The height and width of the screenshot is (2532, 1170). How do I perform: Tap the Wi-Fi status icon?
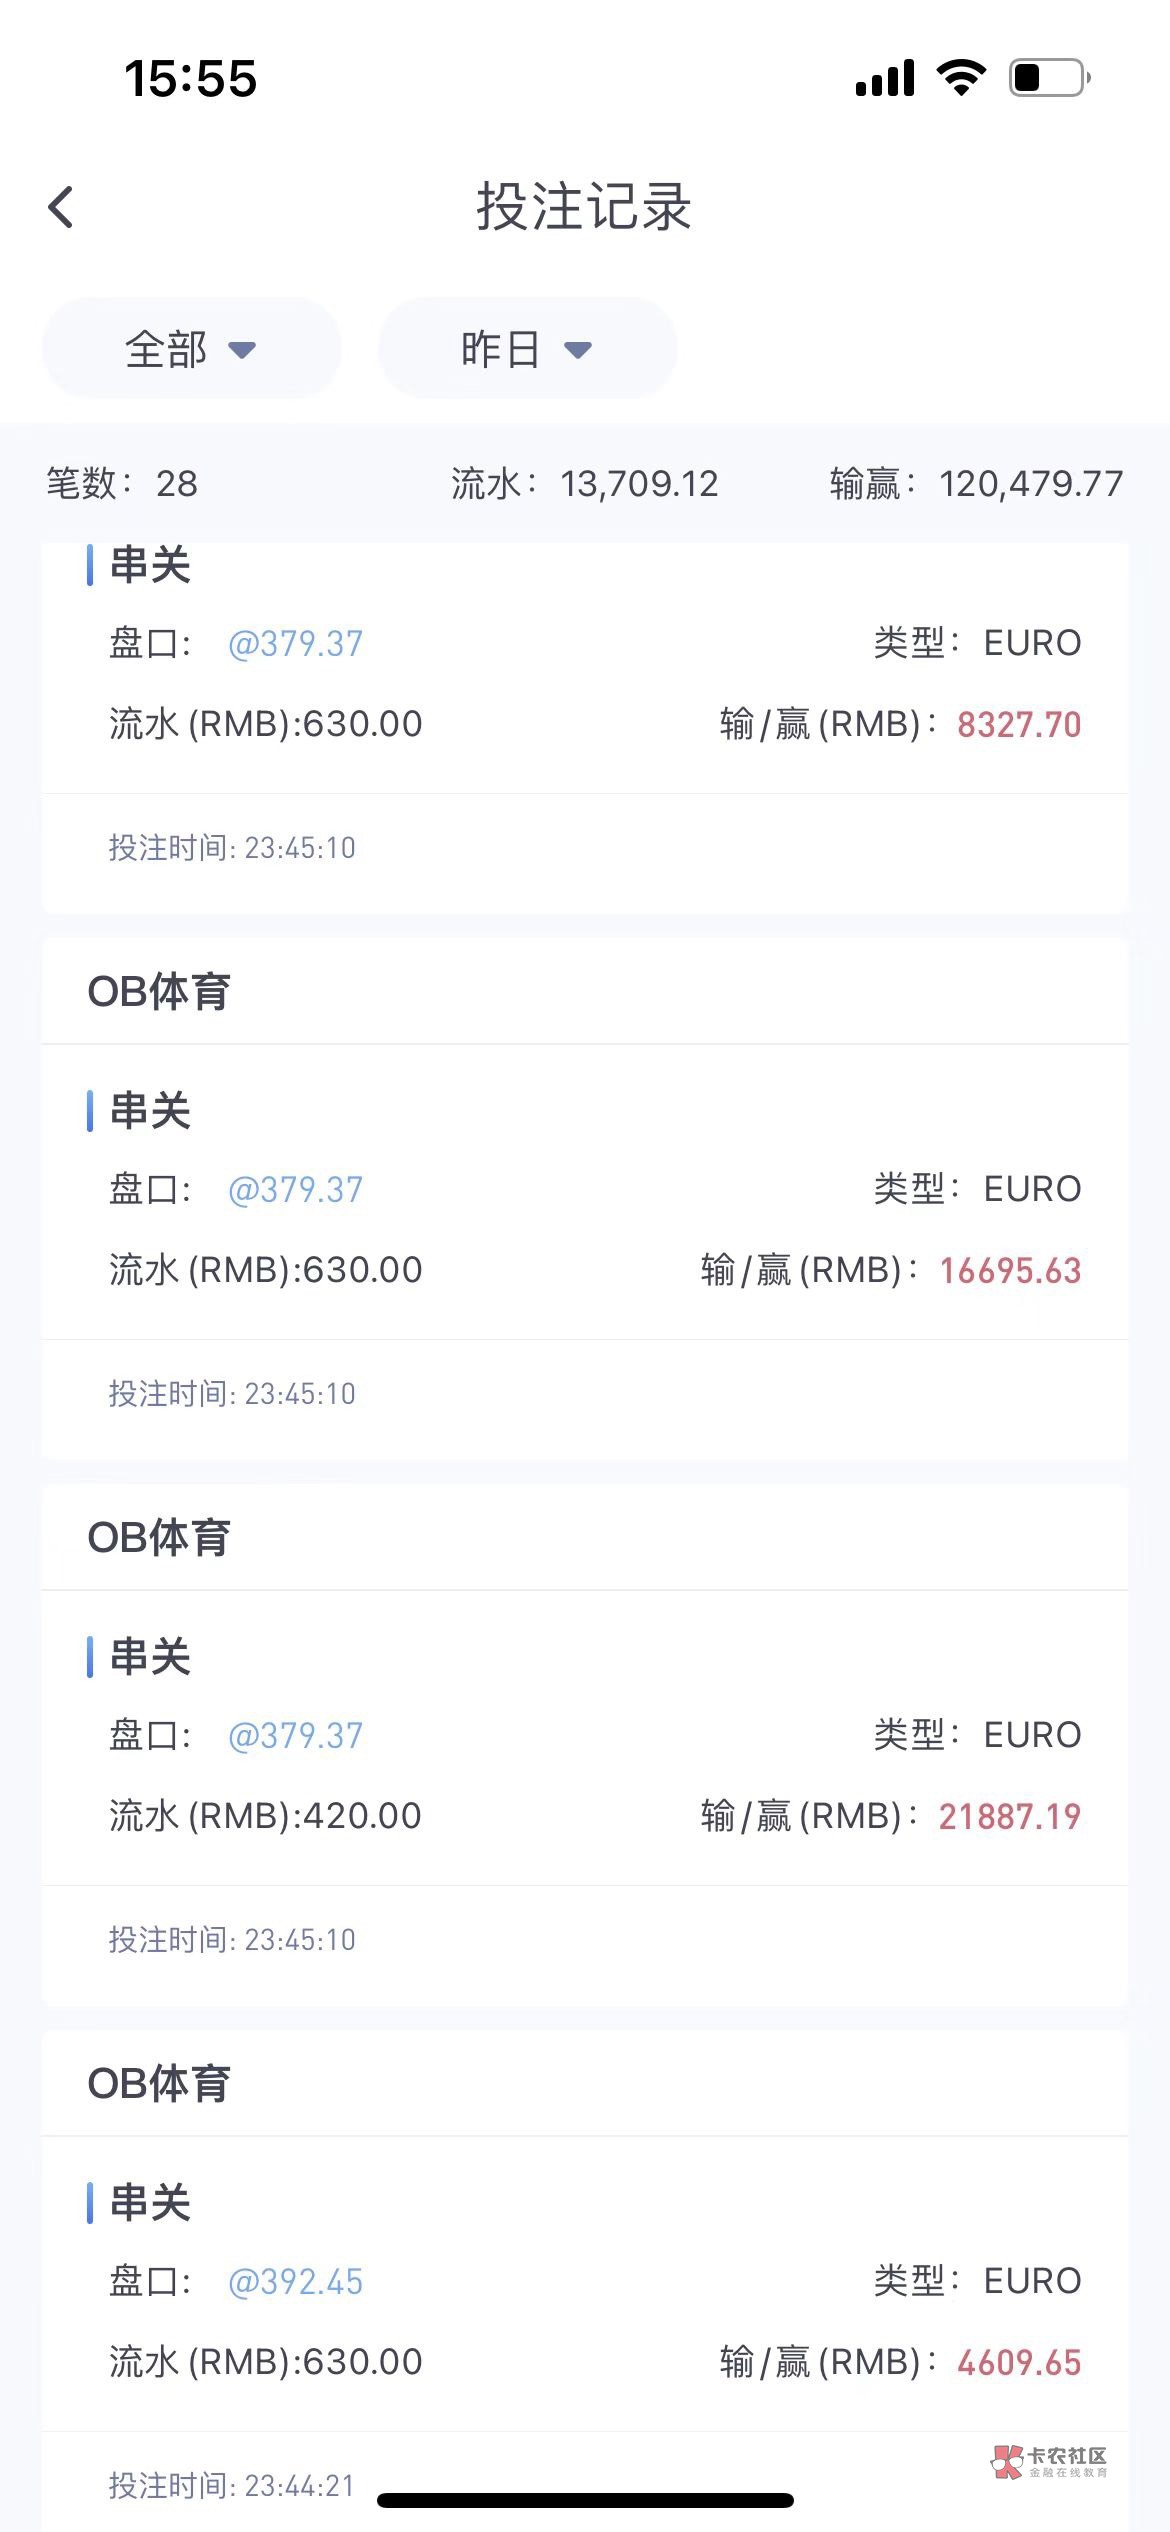tap(960, 78)
